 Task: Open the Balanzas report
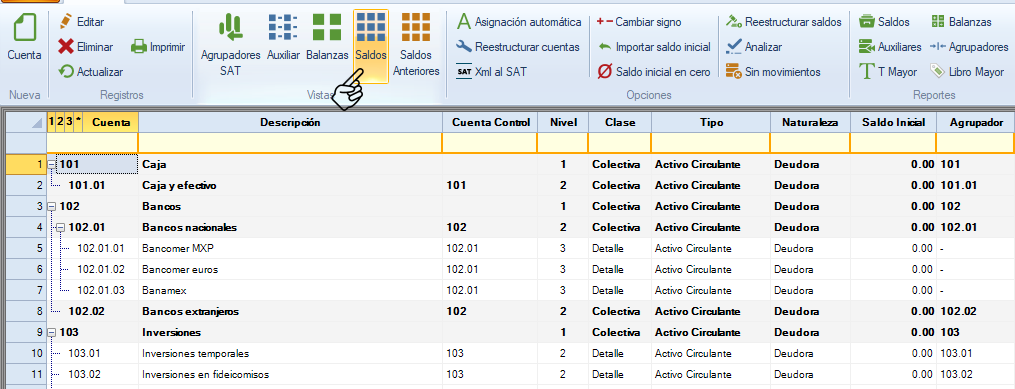(961, 22)
